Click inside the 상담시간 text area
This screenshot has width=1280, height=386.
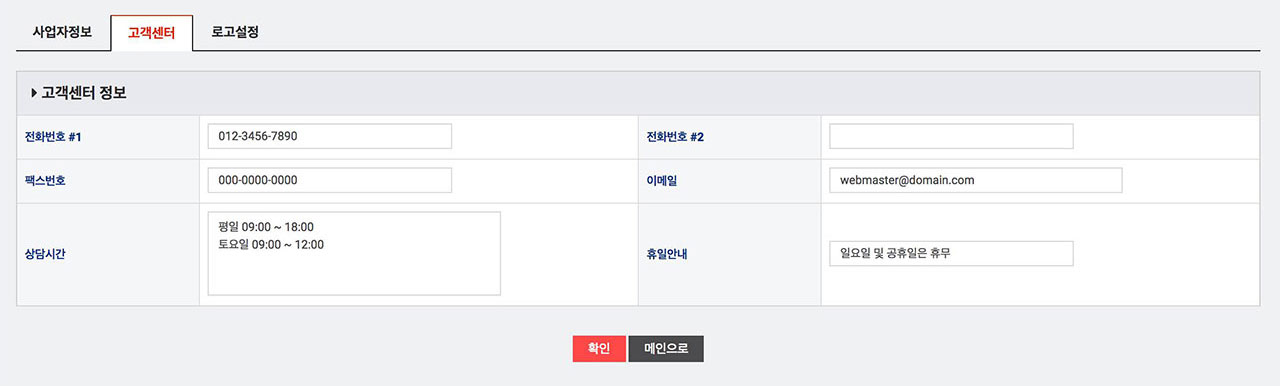click(x=354, y=253)
